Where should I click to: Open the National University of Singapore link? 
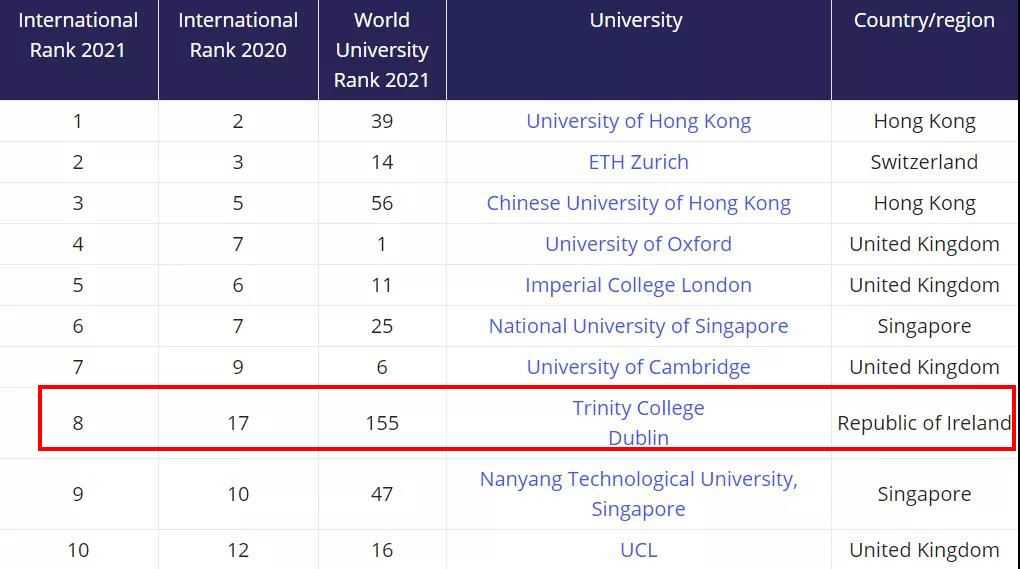pyautogui.click(x=638, y=326)
